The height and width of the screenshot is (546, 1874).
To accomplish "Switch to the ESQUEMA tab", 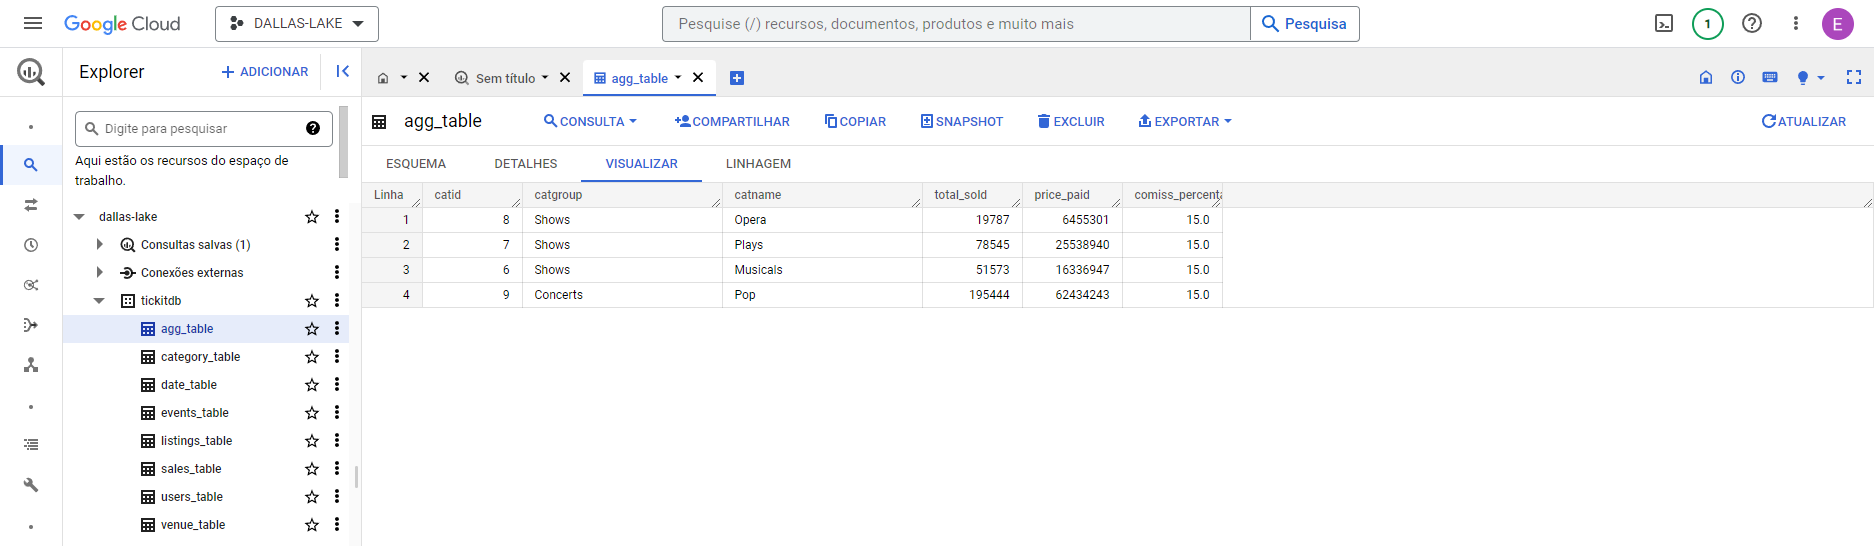I will point(416,164).
